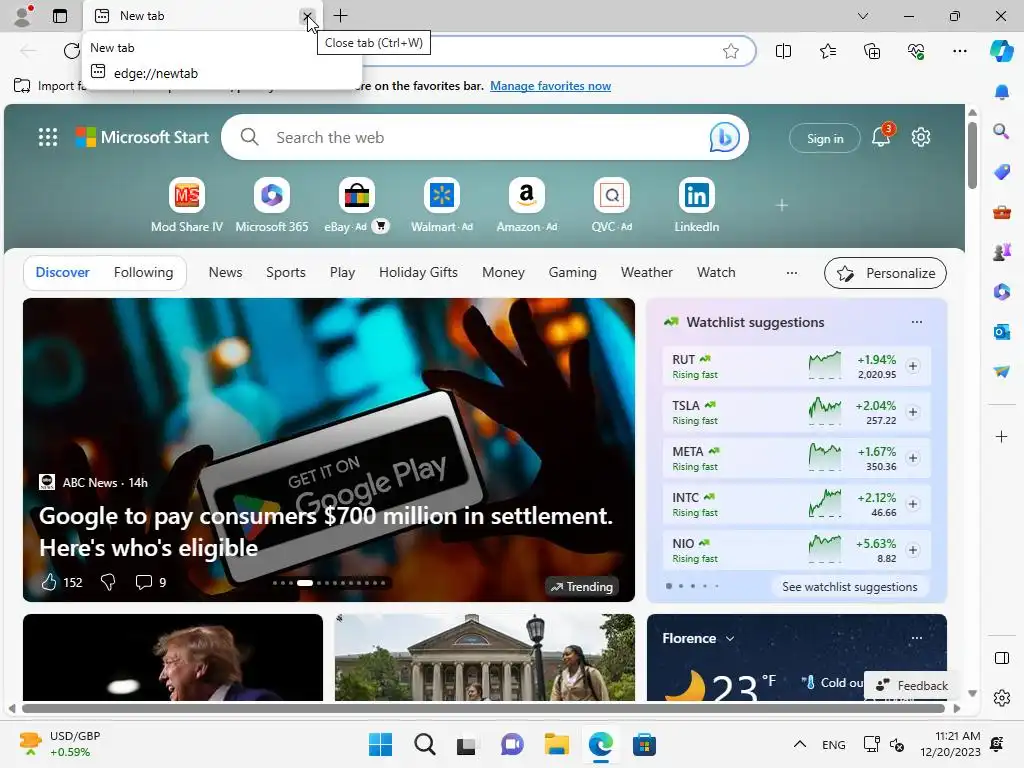This screenshot has width=1024, height=768.
Task: Click the Sign in button
Action: [x=824, y=138]
